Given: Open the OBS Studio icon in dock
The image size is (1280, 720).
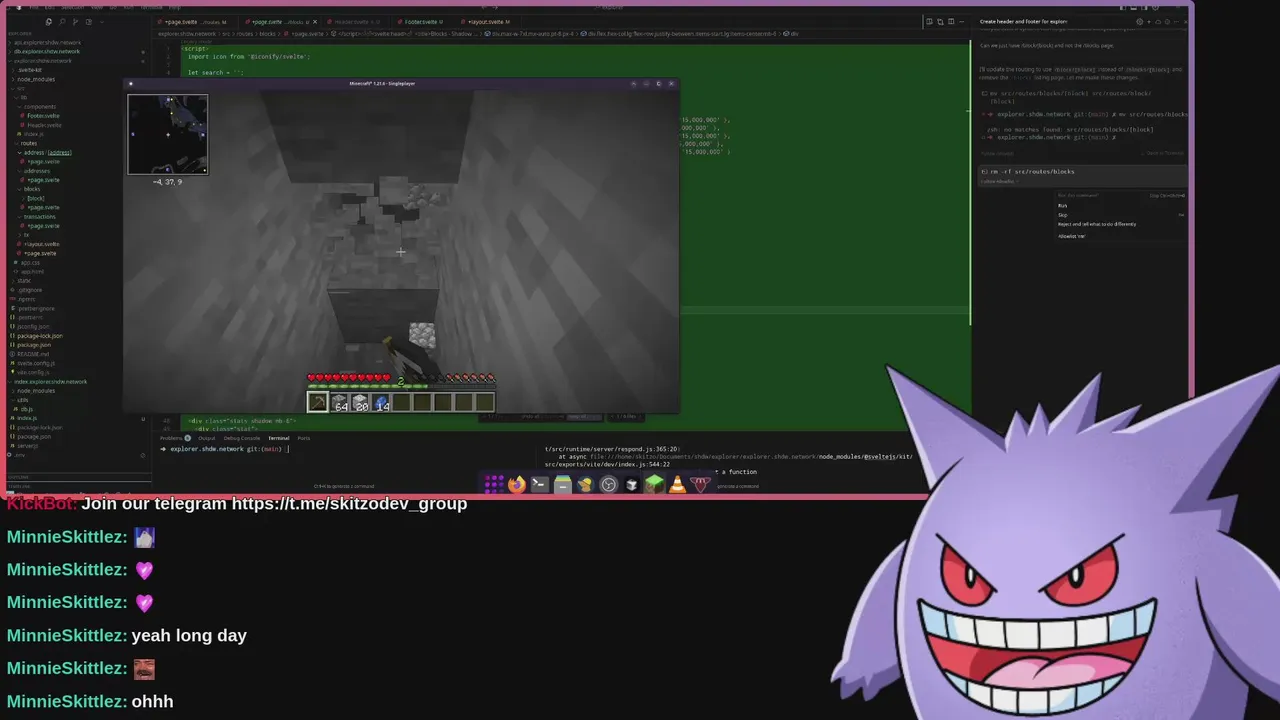Looking at the screenshot, I should (608, 485).
